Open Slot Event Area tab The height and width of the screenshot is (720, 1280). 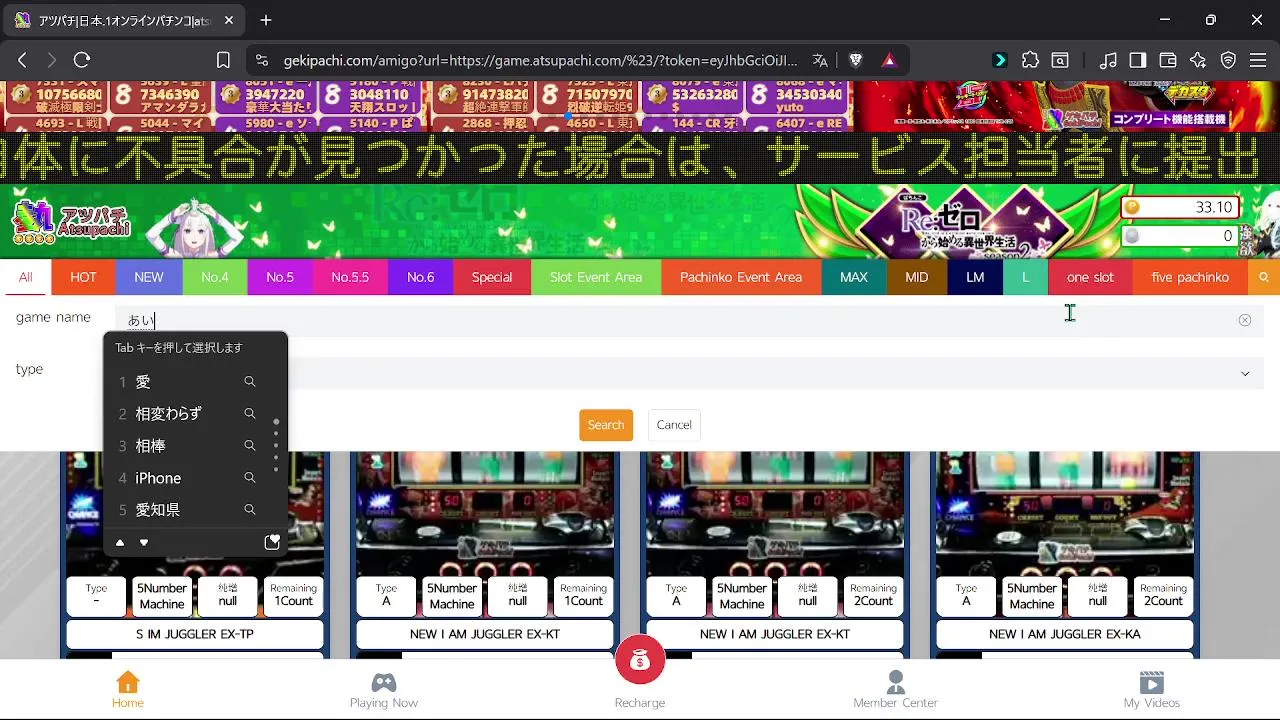pos(596,277)
